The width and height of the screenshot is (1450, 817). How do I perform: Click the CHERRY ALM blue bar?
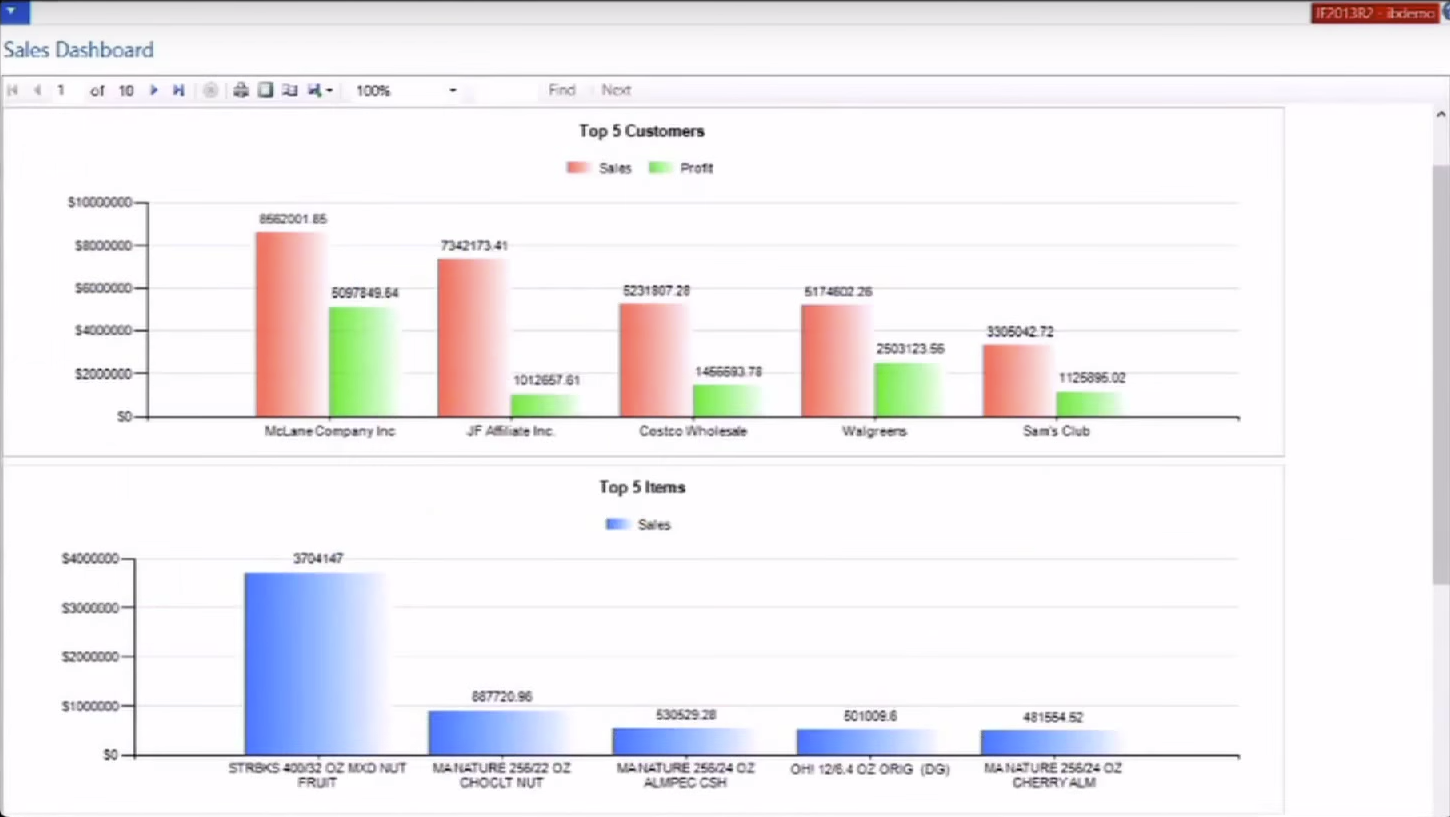1053,743
